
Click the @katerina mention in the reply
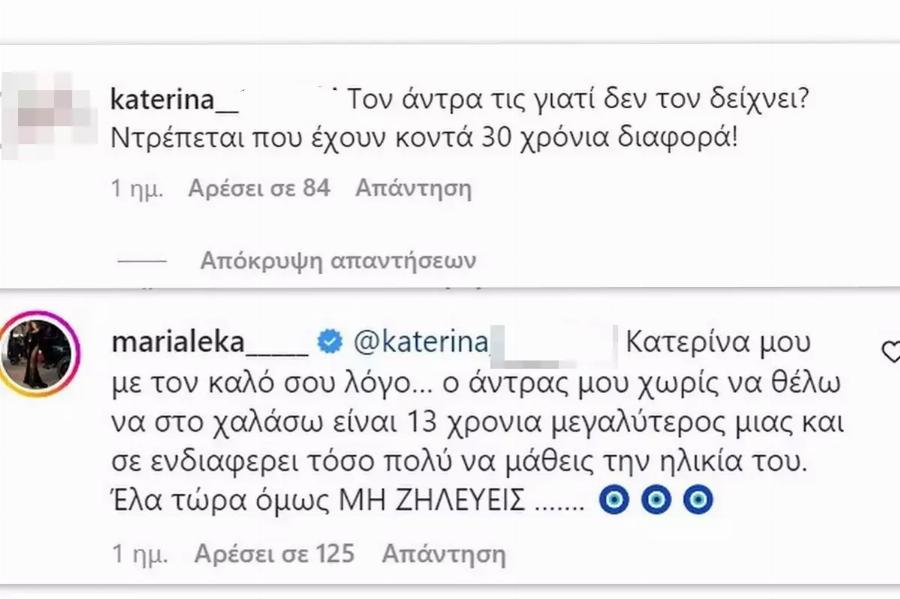420,342
